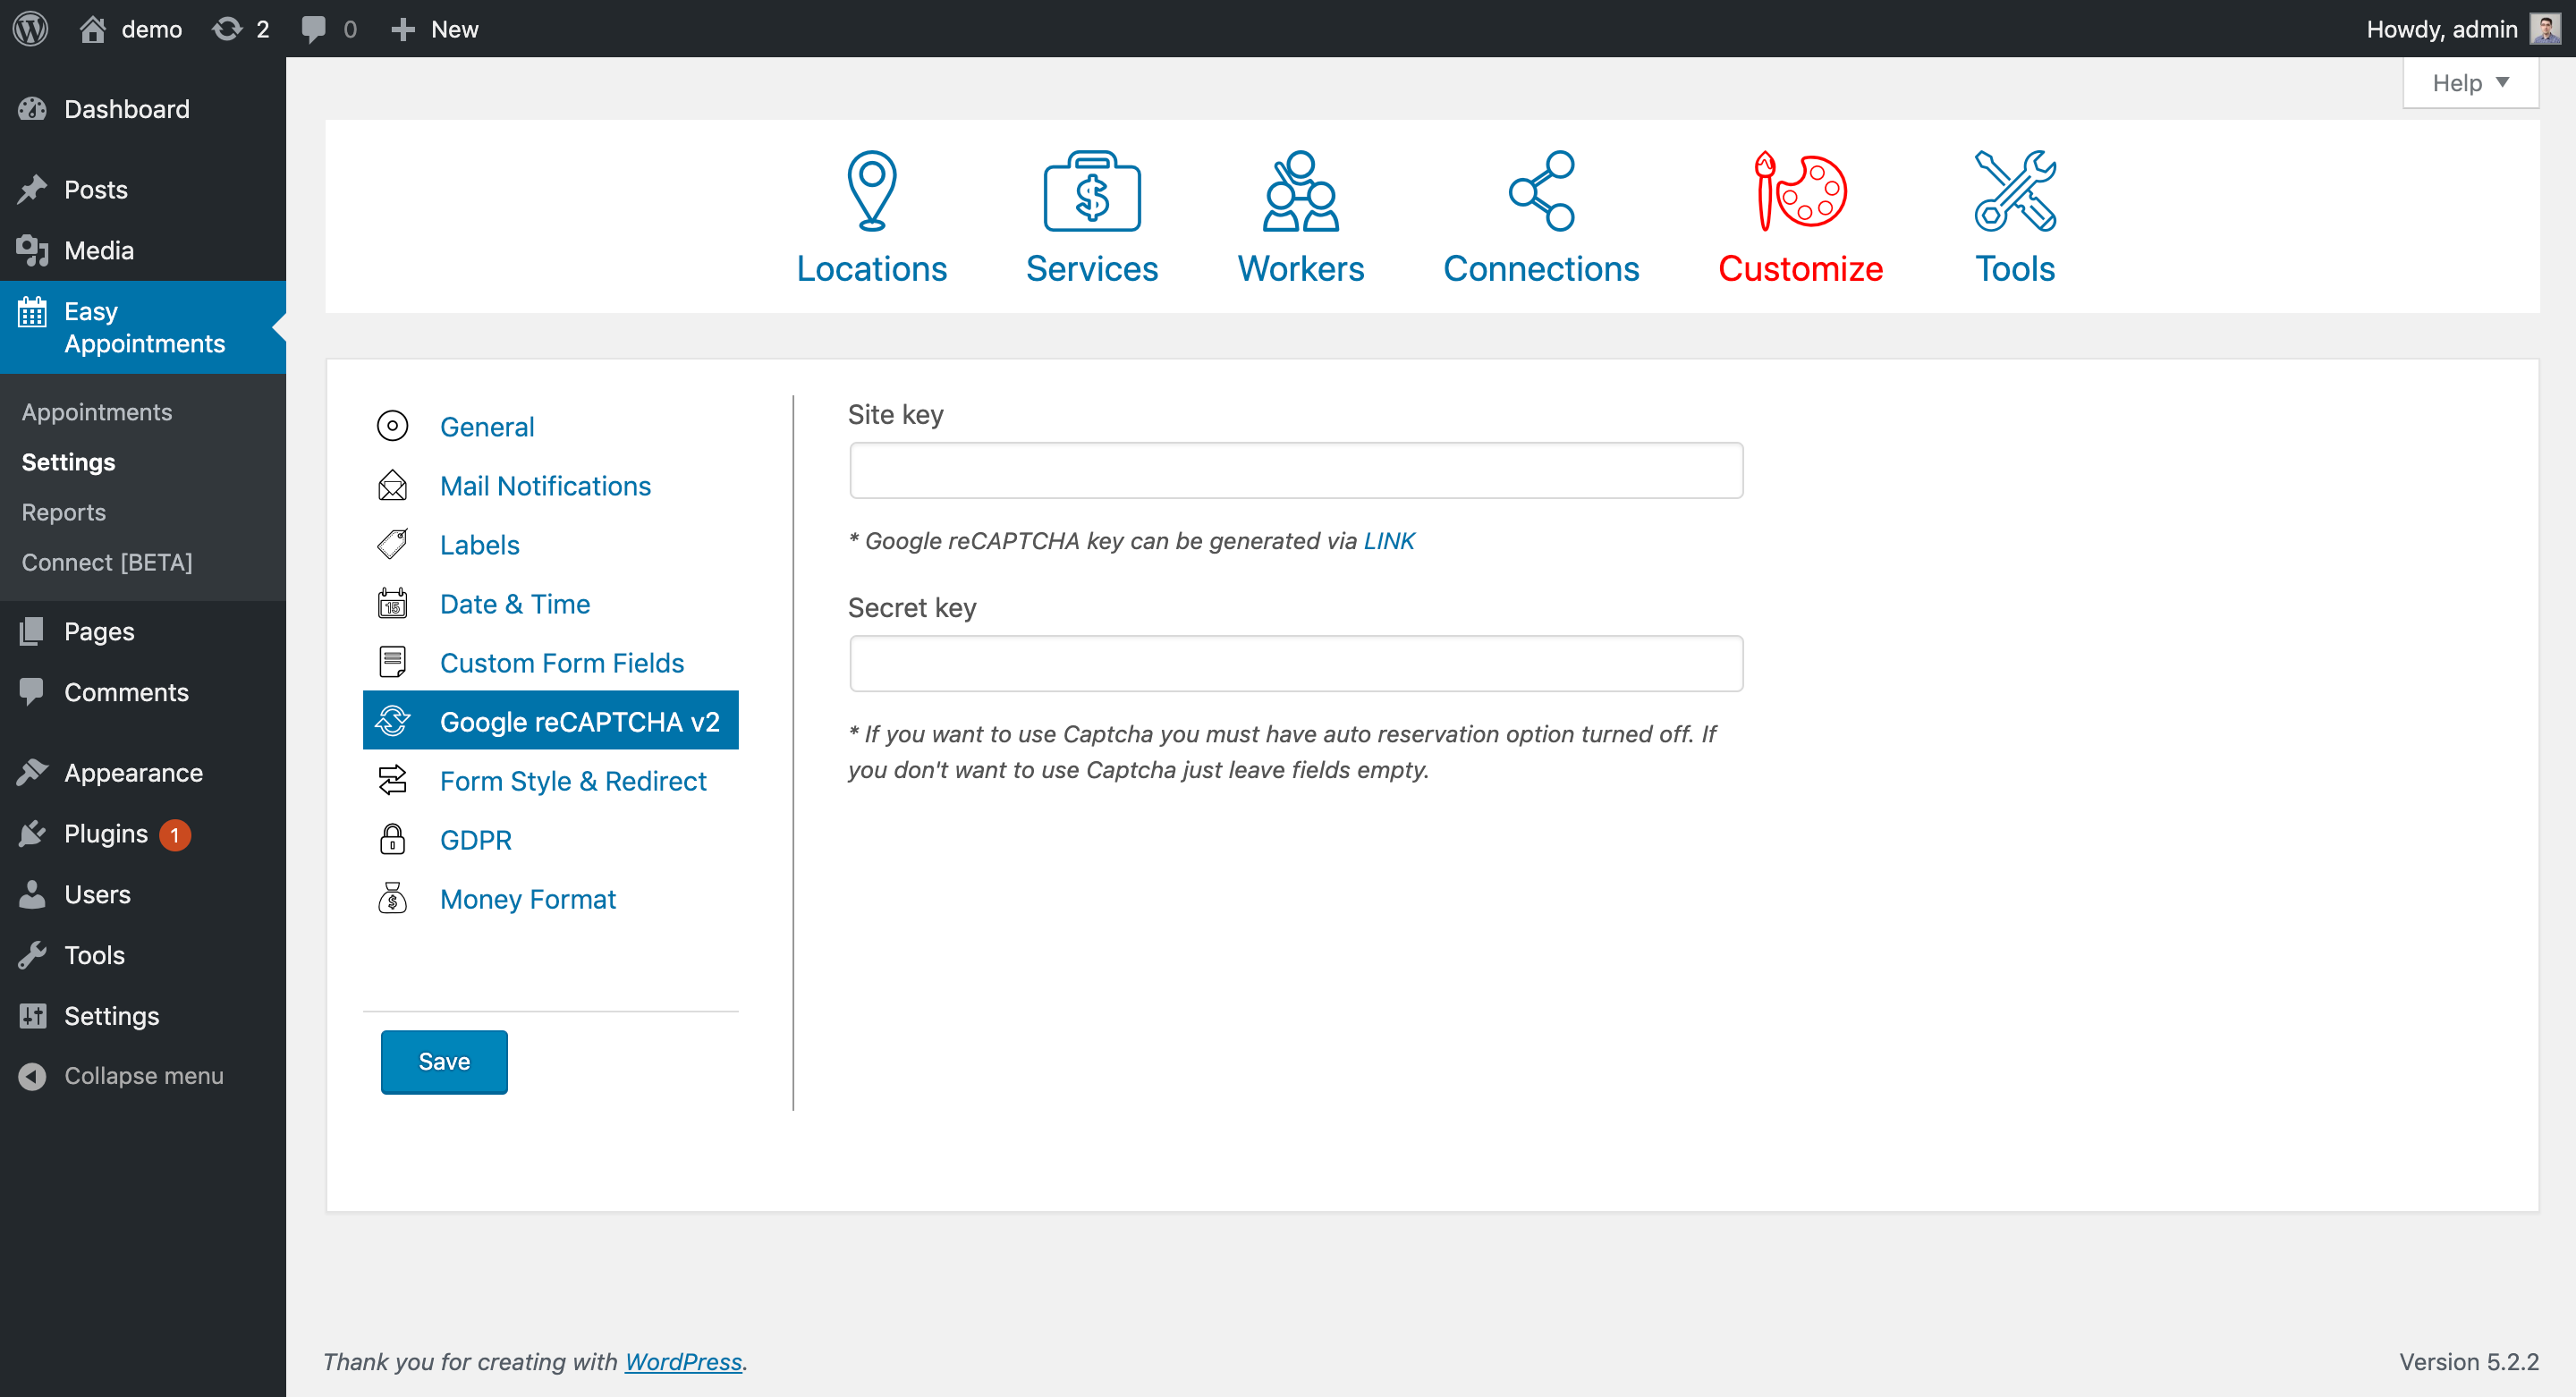Select the Money Format settings
2576x1397 pixels.
526,898
